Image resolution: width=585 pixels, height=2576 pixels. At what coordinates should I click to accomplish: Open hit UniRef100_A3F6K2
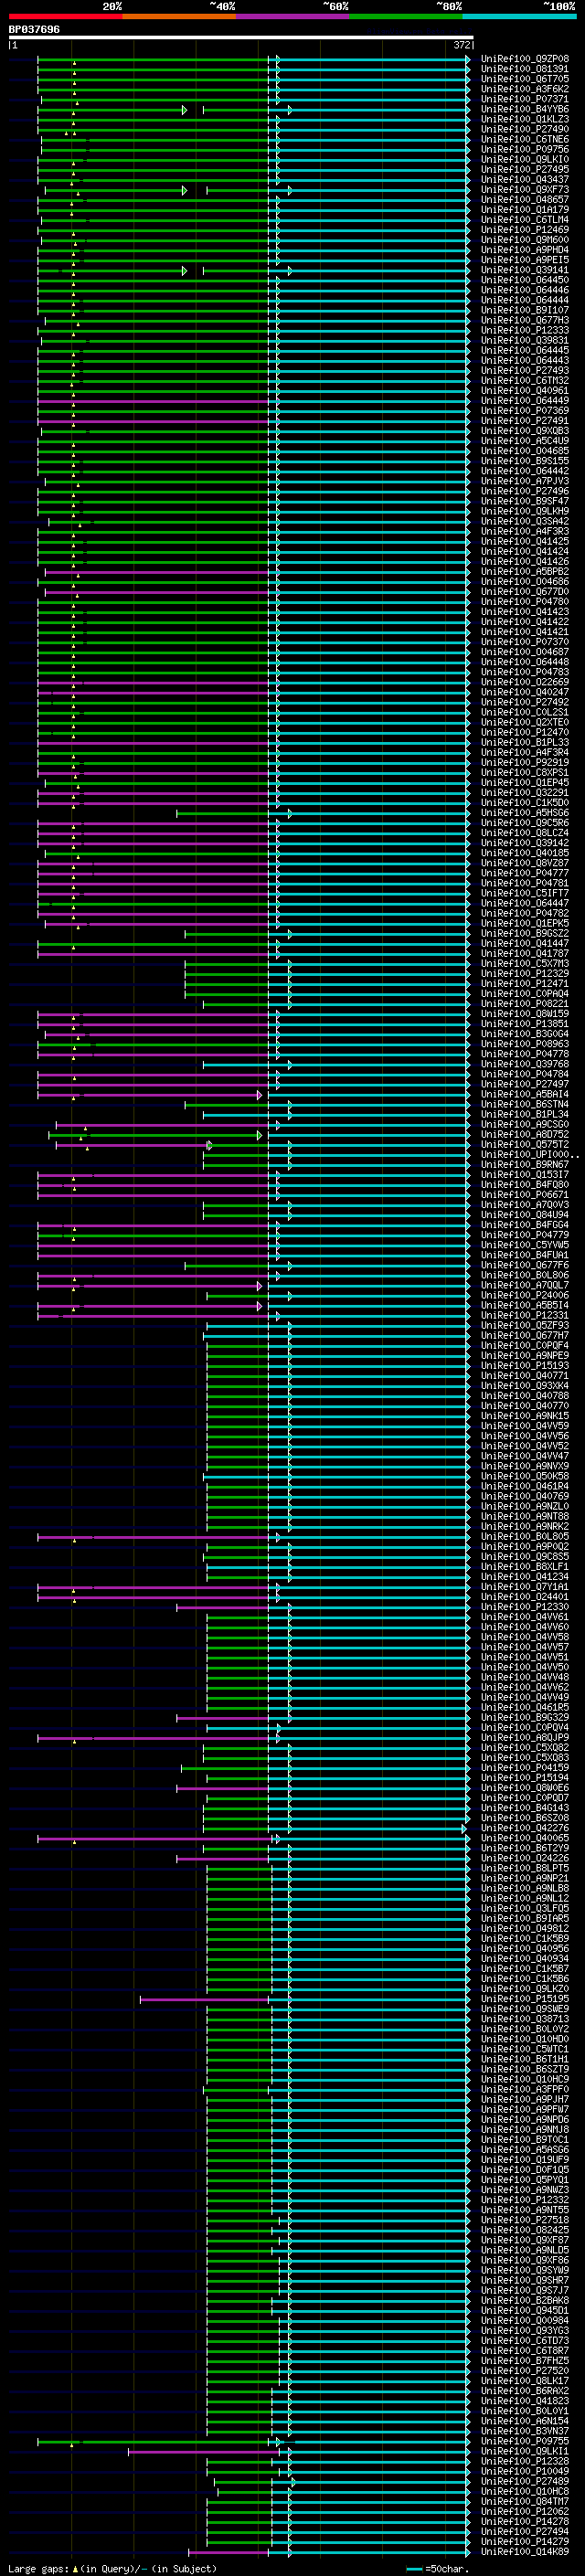click(x=525, y=89)
